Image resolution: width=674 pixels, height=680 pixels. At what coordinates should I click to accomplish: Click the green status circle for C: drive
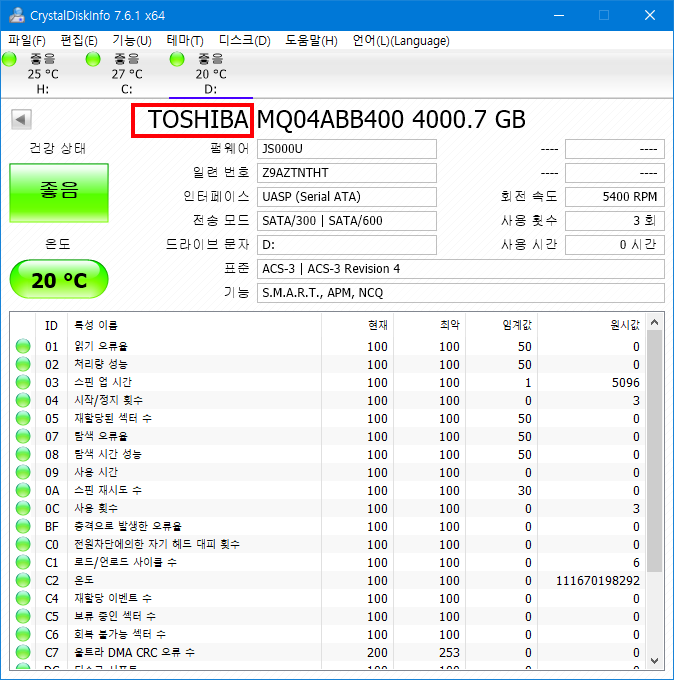pyautogui.click(x=93, y=59)
